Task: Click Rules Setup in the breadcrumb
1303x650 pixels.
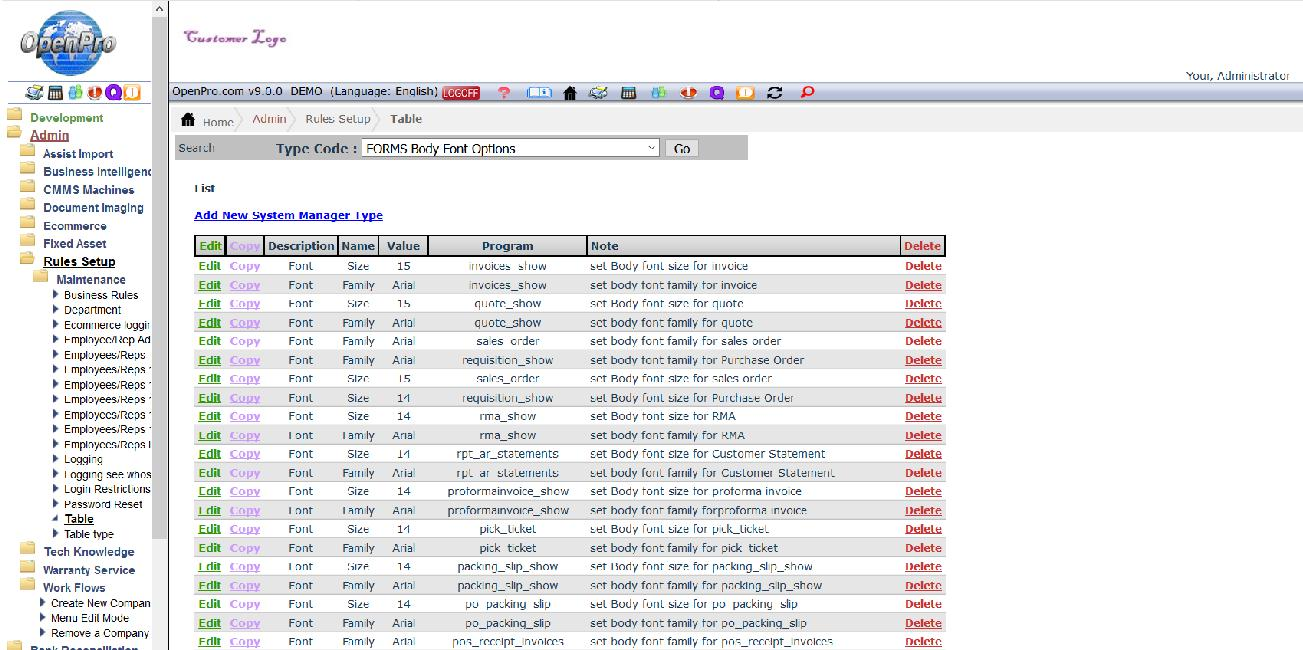Action: pyautogui.click(x=338, y=119)
